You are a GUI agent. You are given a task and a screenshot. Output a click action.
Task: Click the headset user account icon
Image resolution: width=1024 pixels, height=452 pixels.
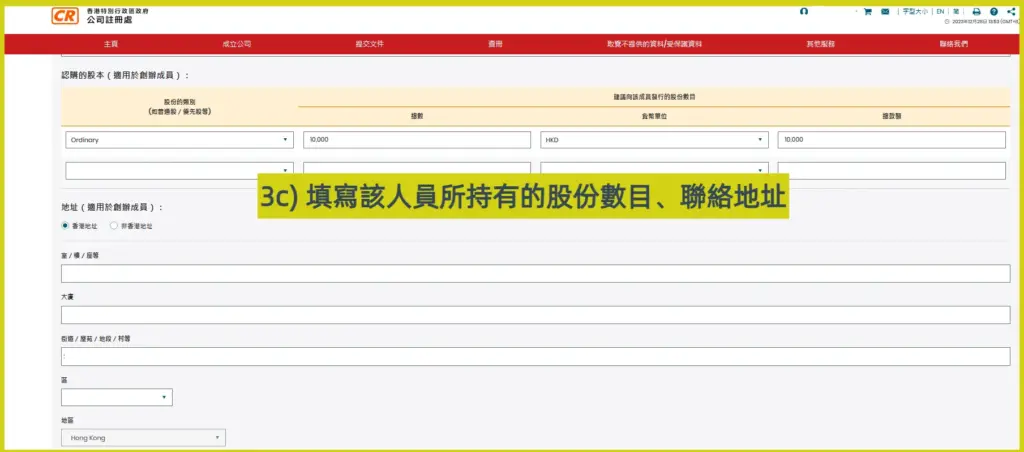click(804, 11)
